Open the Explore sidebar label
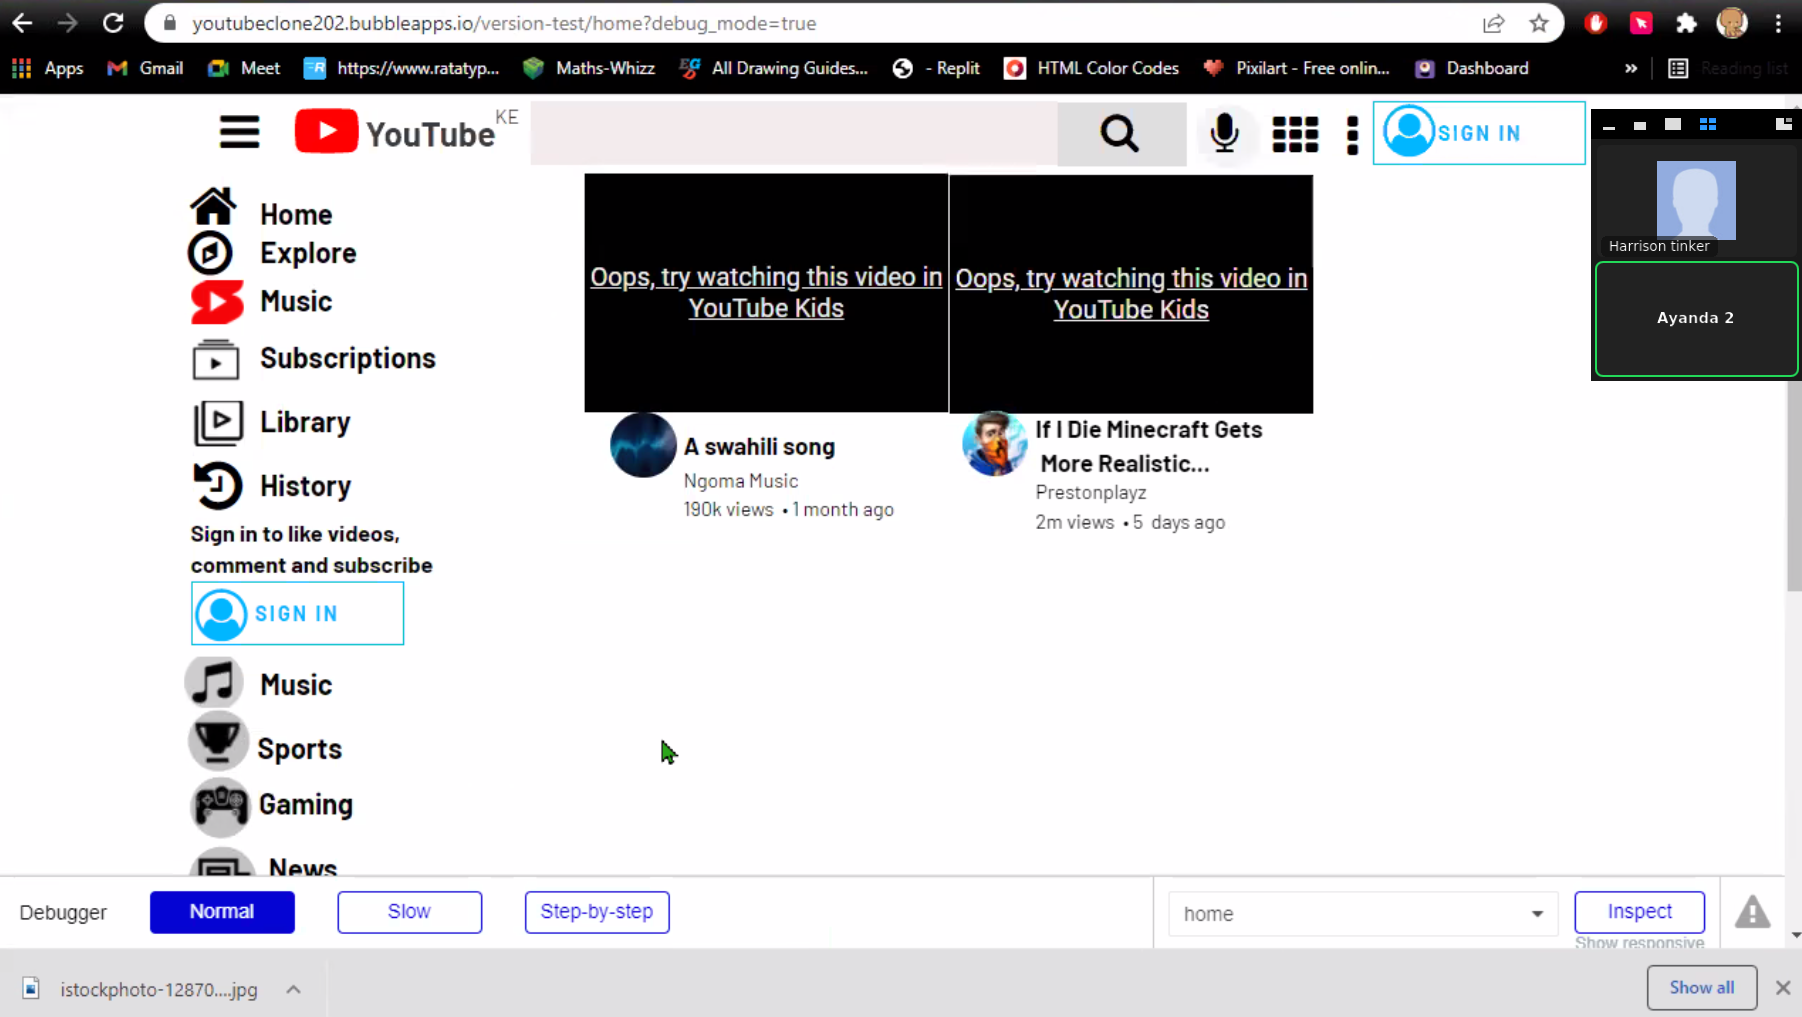1802x1017 pixels. click(x=308, y=253)
